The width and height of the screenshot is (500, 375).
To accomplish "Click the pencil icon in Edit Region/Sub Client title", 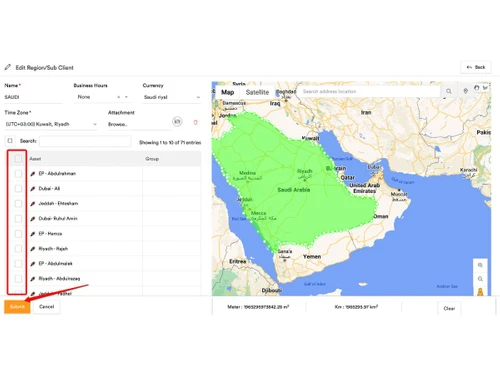I will [8, 67].
